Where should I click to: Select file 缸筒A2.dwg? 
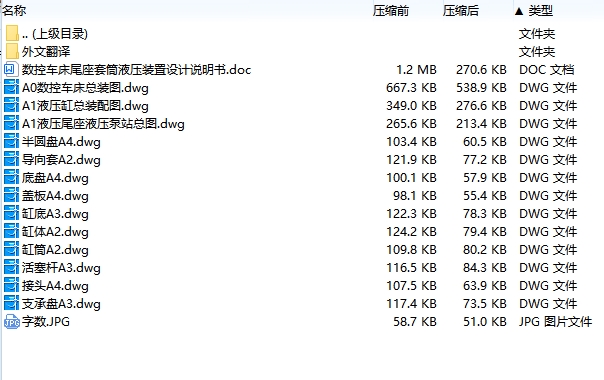point(55,250)
